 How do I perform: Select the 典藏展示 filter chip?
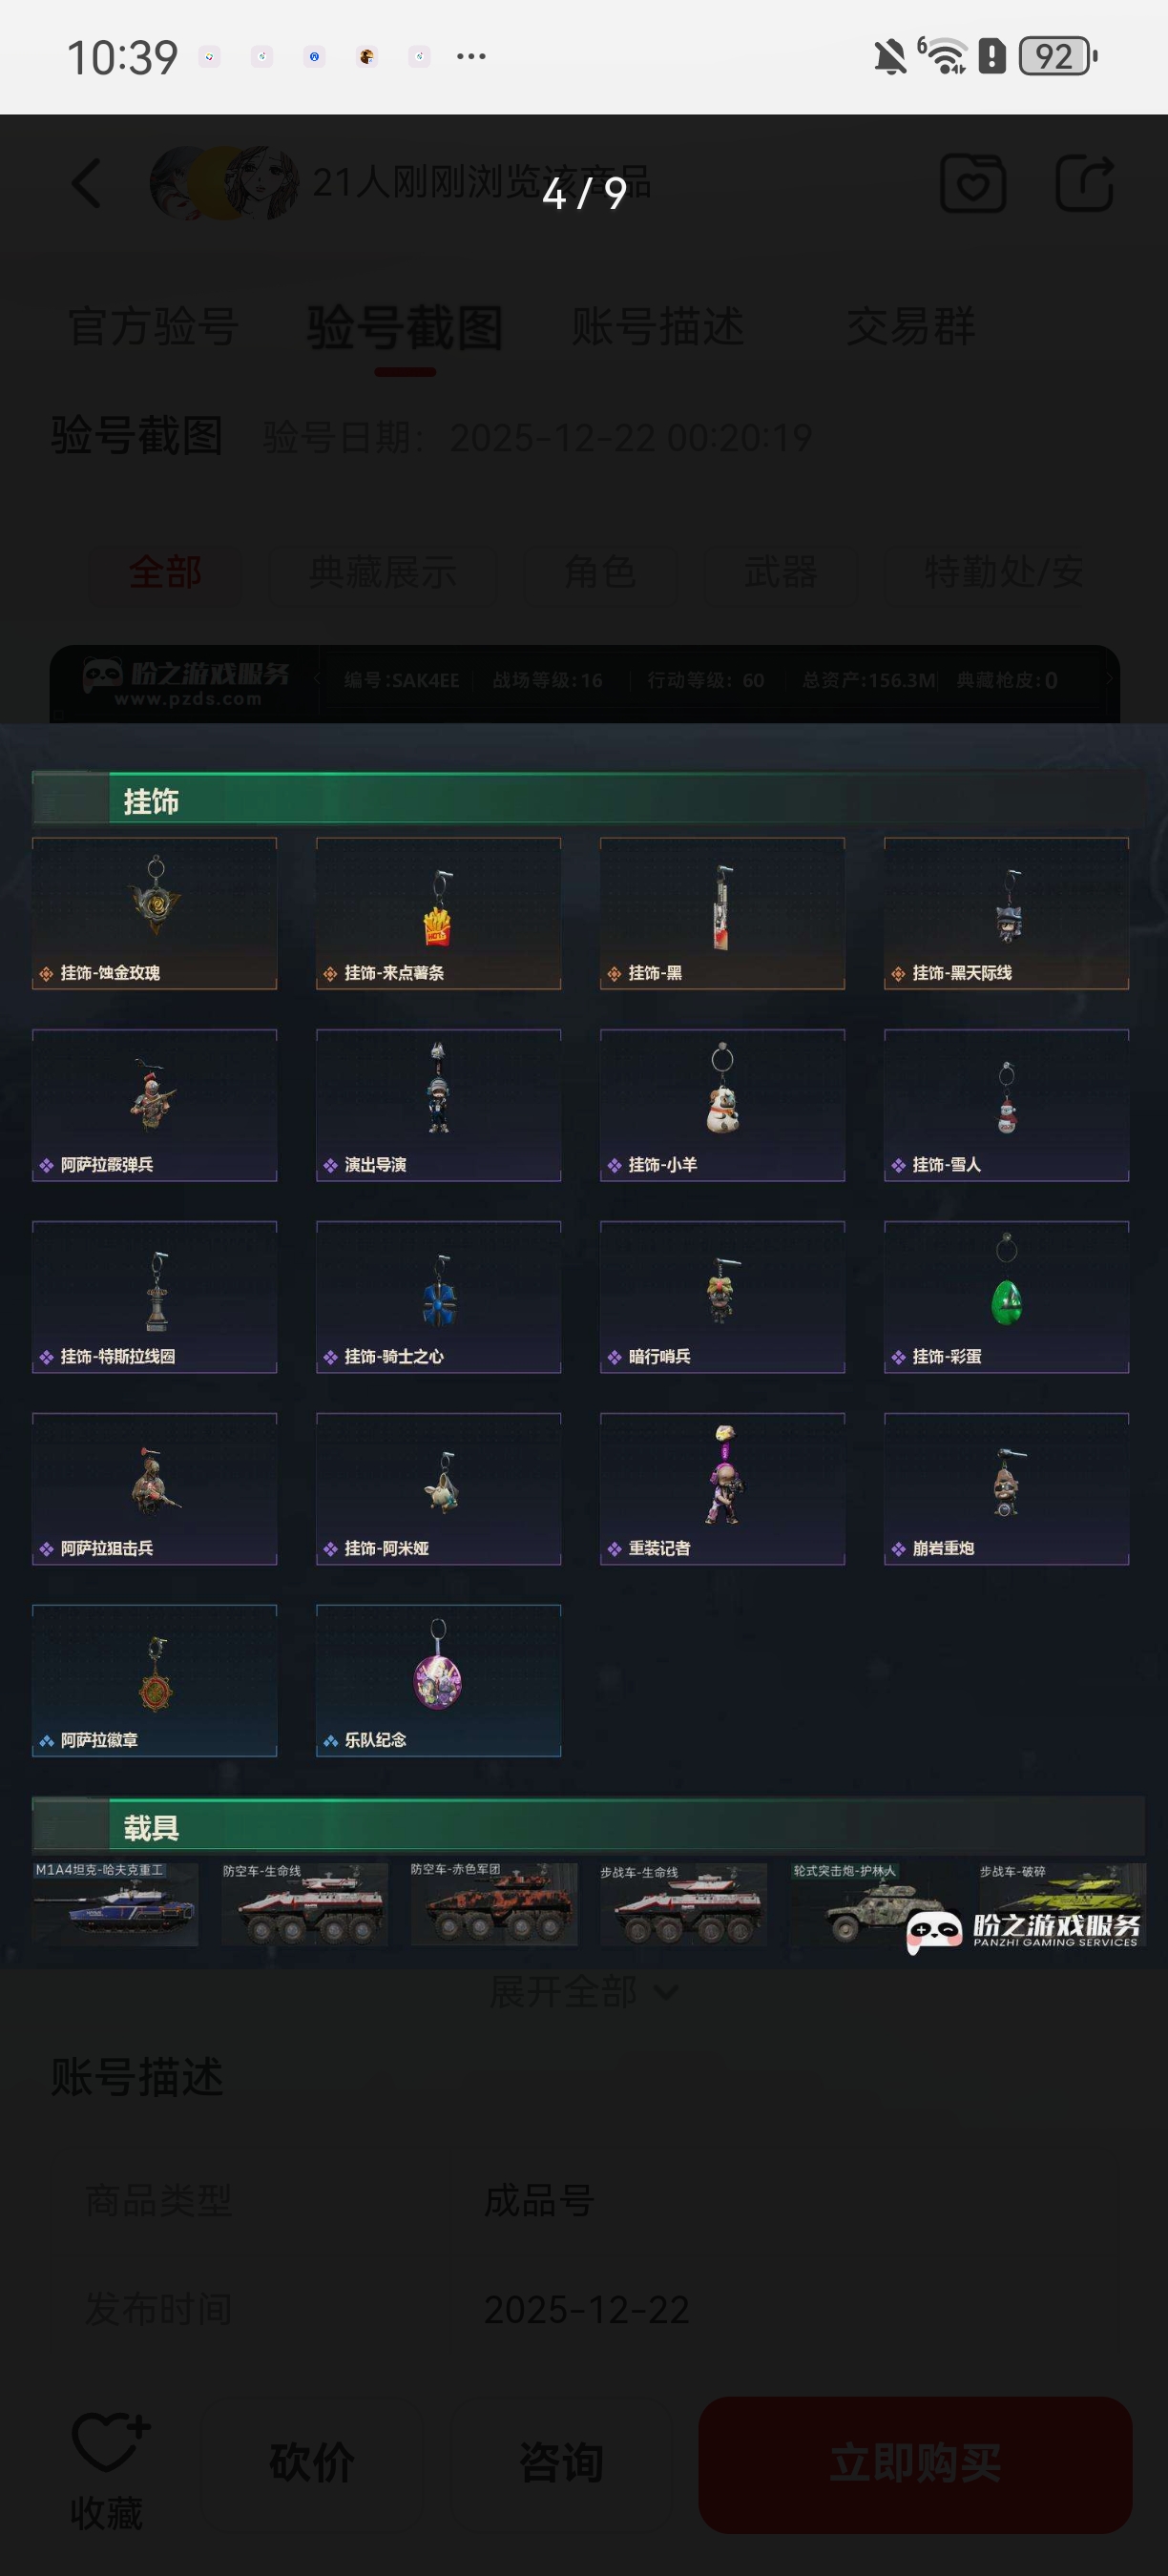pos(382,572)
